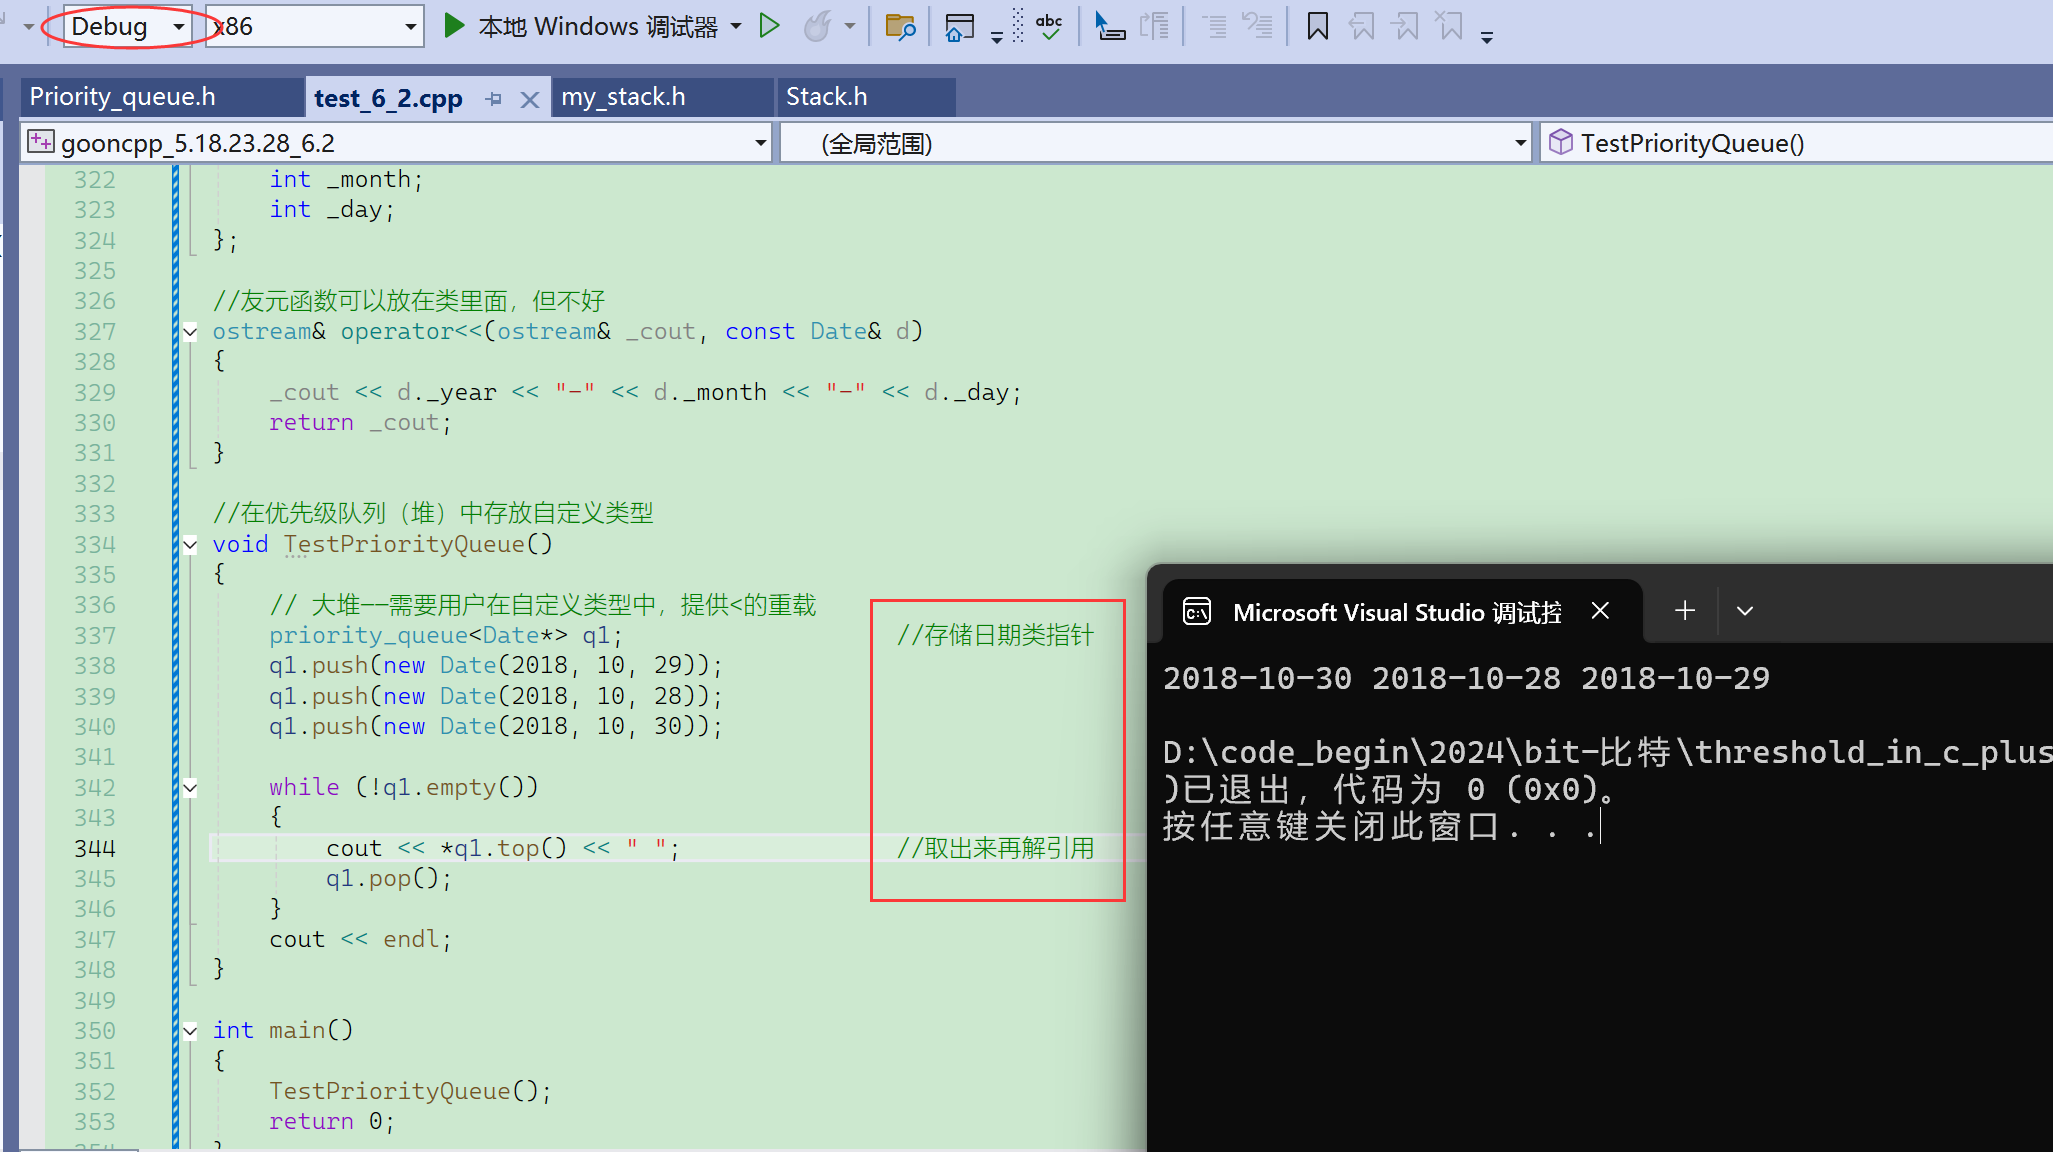Open the terminal tab list chevron
Image resolution: width=2053 pixels, height=1152 pixels.
(1745, 611)
